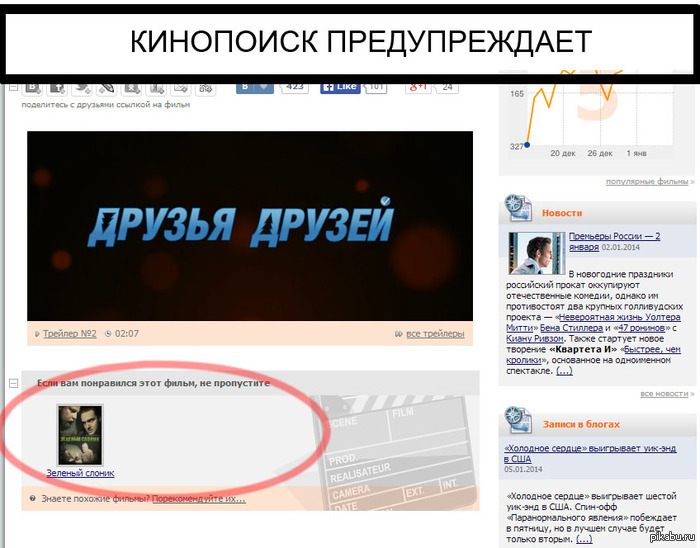Image resolution: width=700 pixels, height=548 pixels.
Task: Click the Новости film reel icon
Action: 518,208
